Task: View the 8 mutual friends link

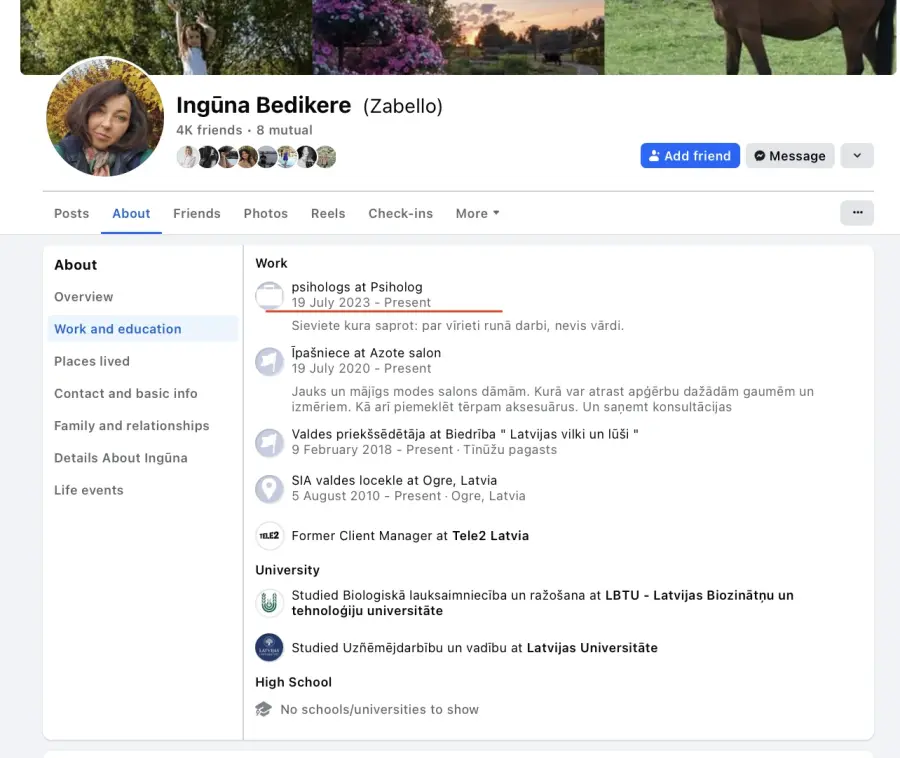Action: coord(284,130)
